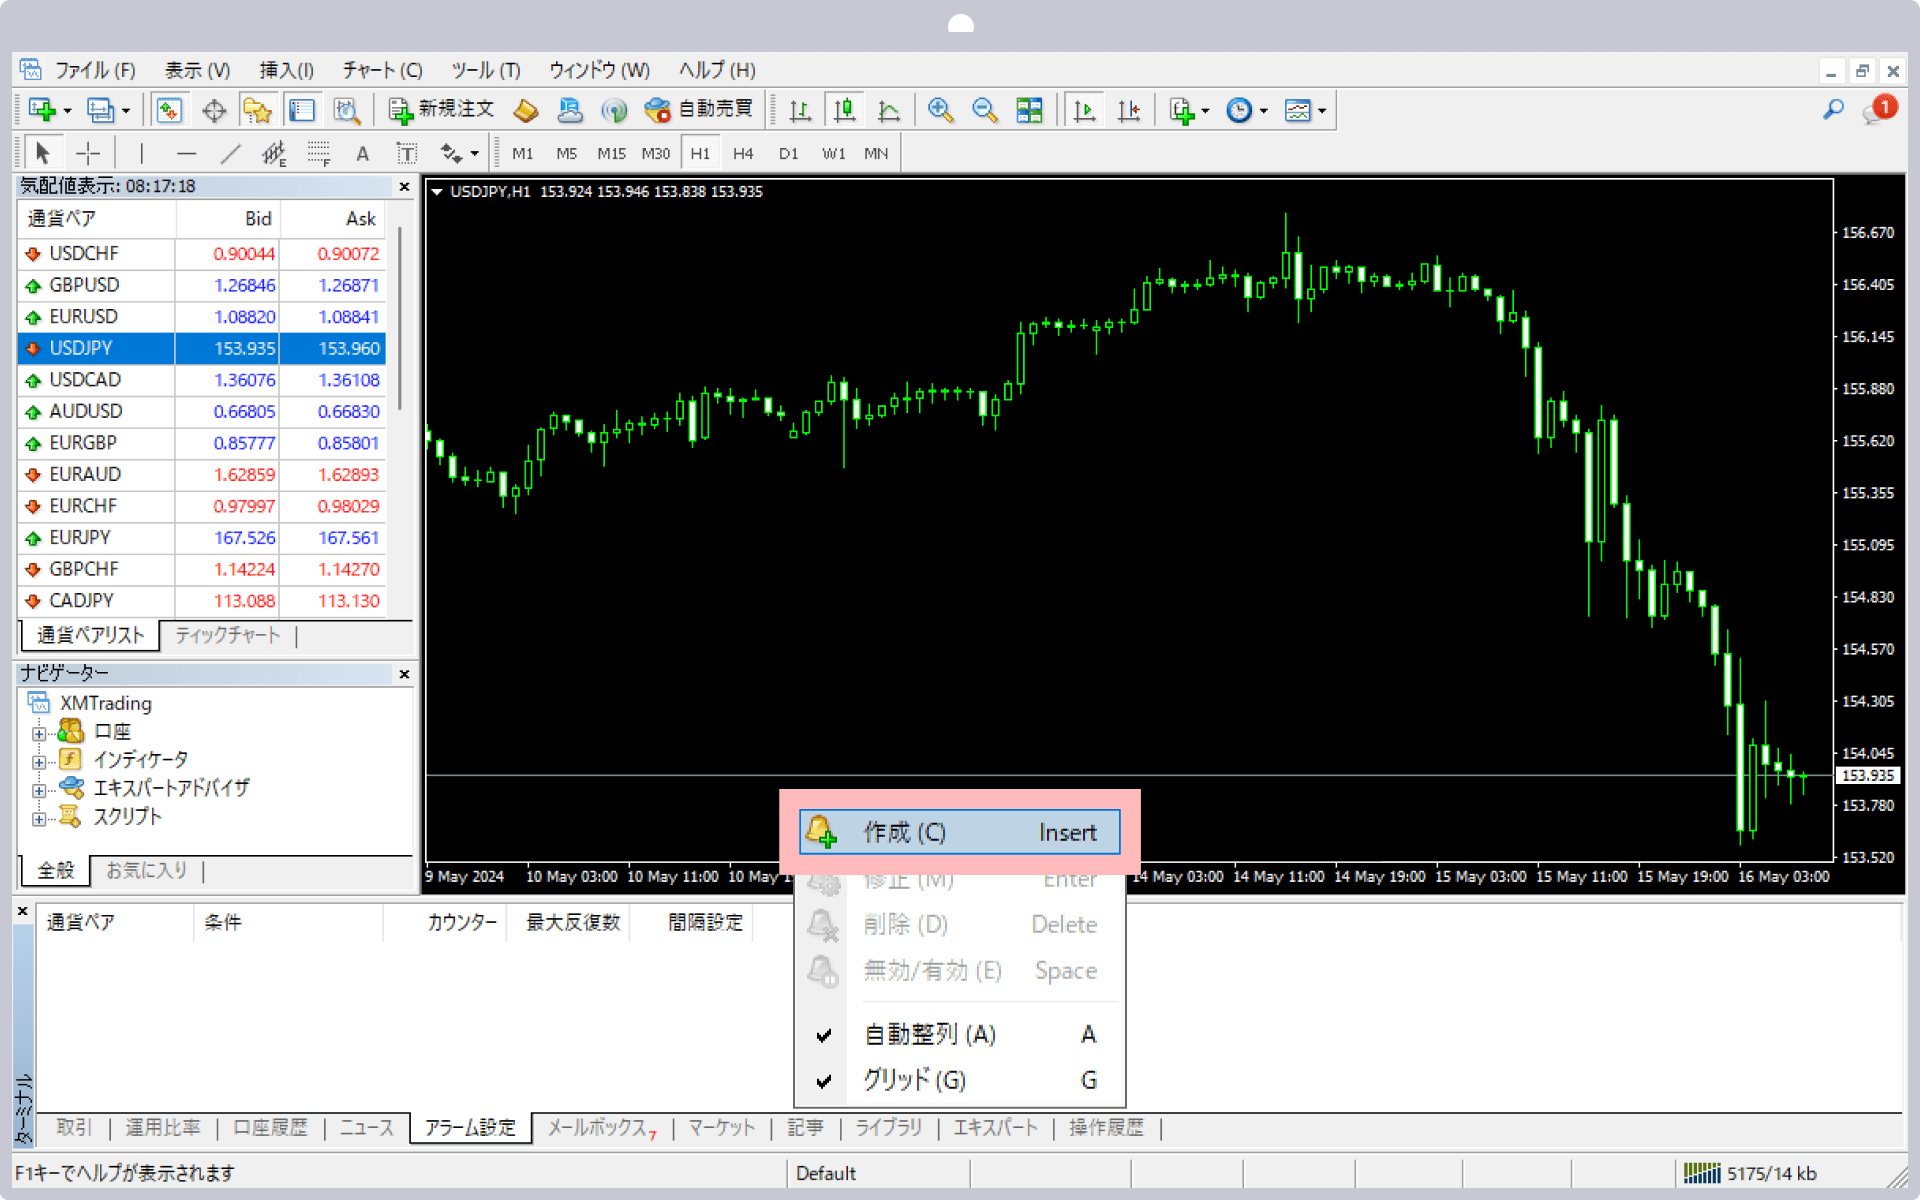Click the zoom out magnifier icon
The width and height of the screenshot is (1920, 1200).
[x=985, y=110]
